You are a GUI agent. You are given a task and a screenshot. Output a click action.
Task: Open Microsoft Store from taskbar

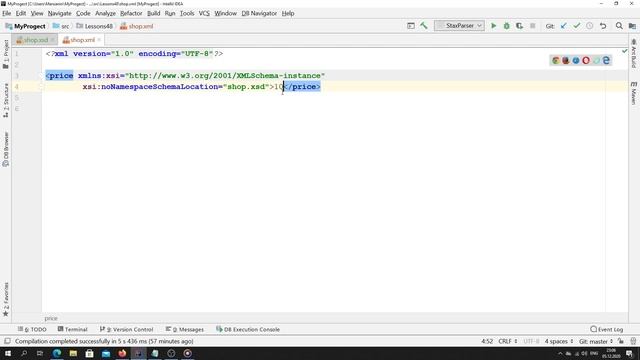tap(89, 353)
